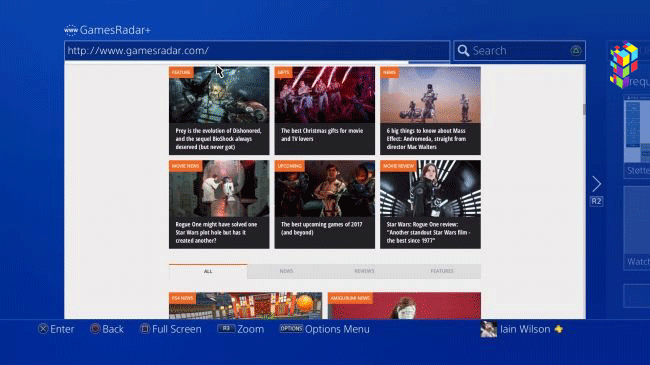Click the R3 Zoom icon

226,328
